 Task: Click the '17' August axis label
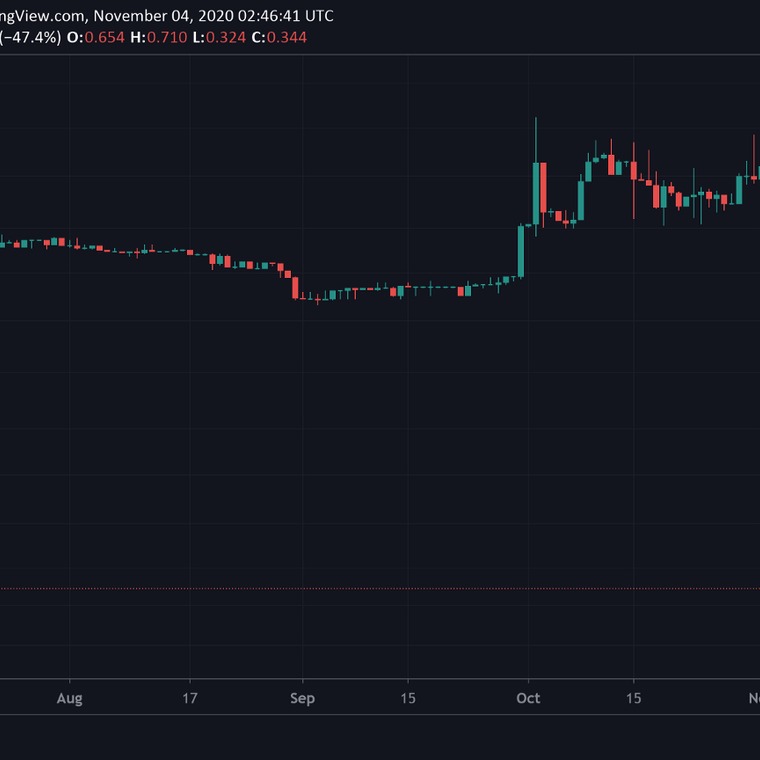[x=190, y=698]
